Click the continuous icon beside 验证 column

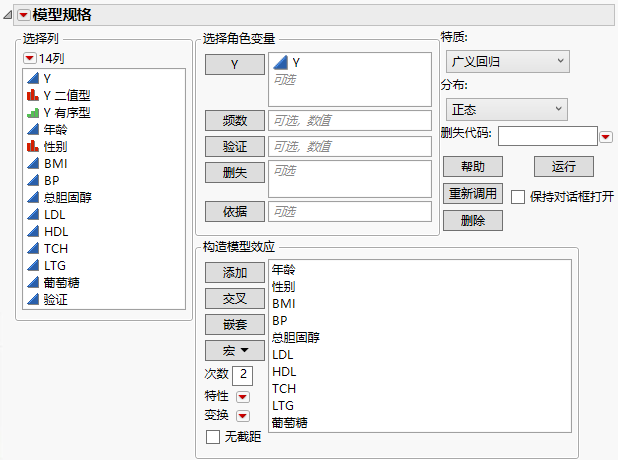[33, 300]
